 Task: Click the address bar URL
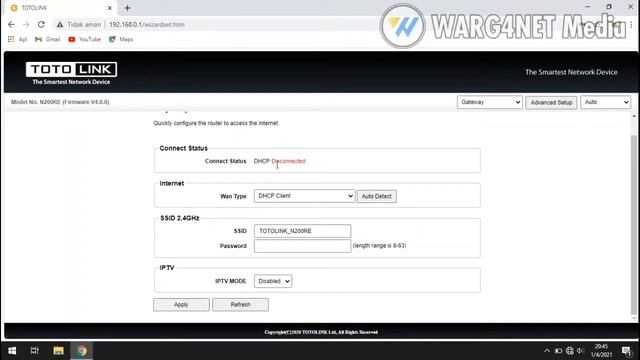click(x=147, y=24)
